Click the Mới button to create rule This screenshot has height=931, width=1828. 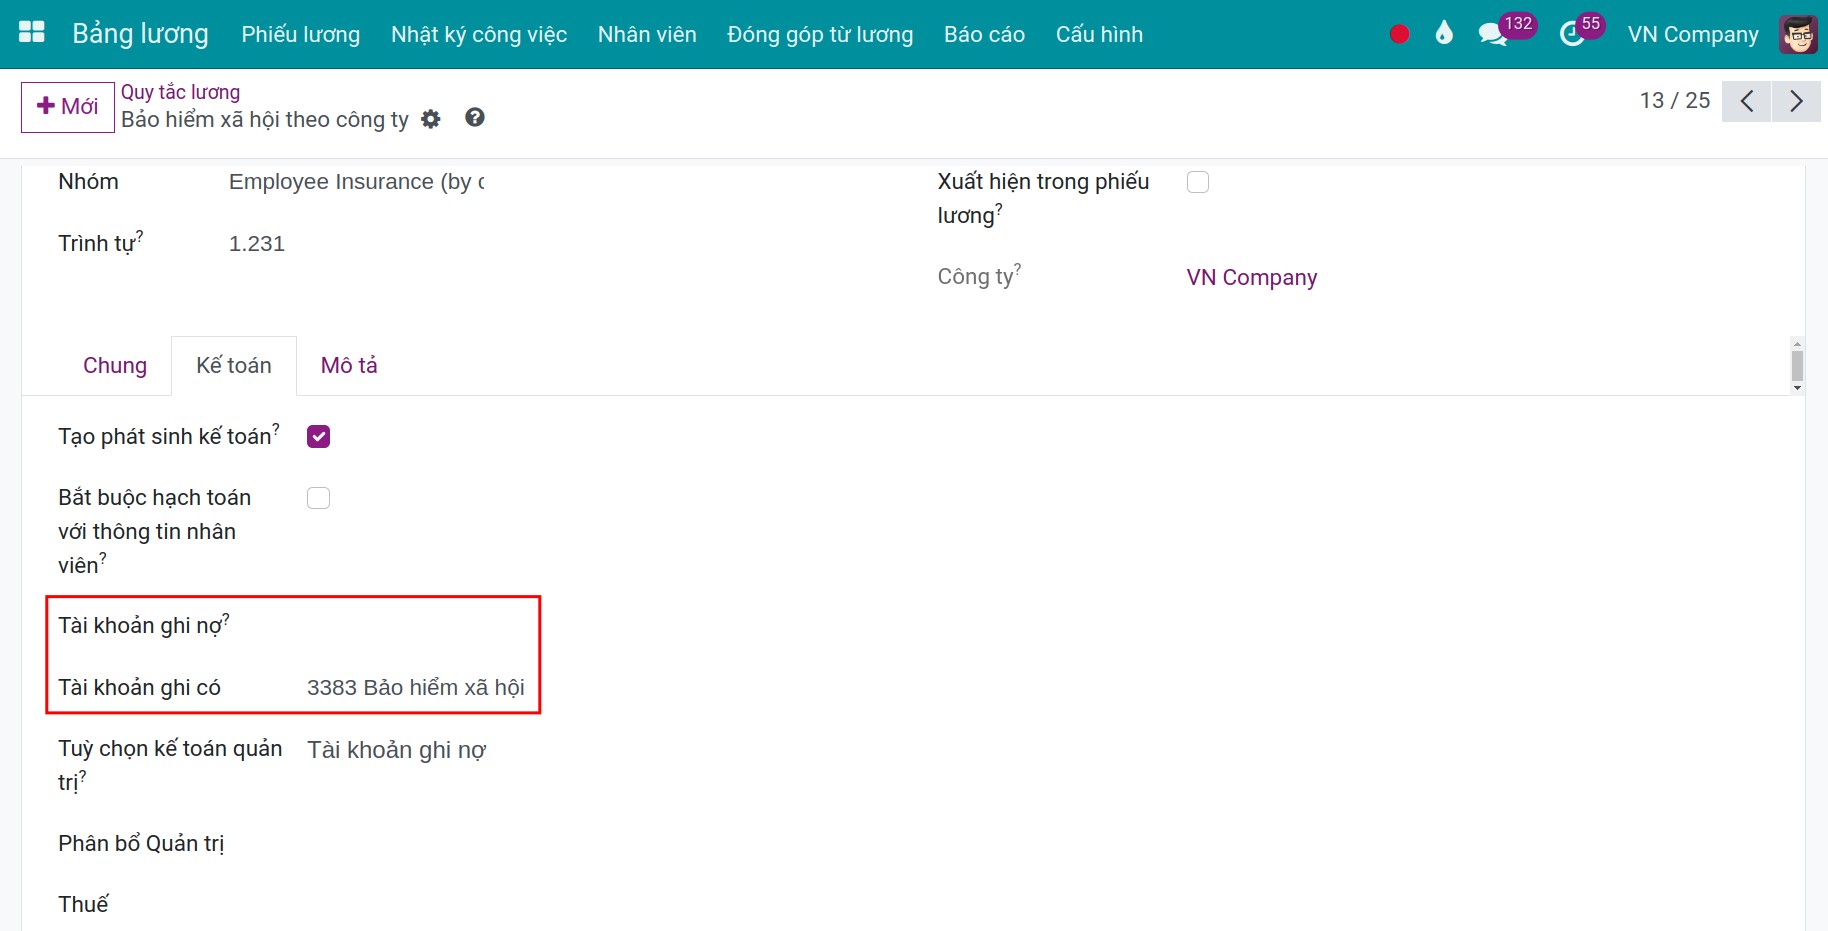click(x=67, y=107)
